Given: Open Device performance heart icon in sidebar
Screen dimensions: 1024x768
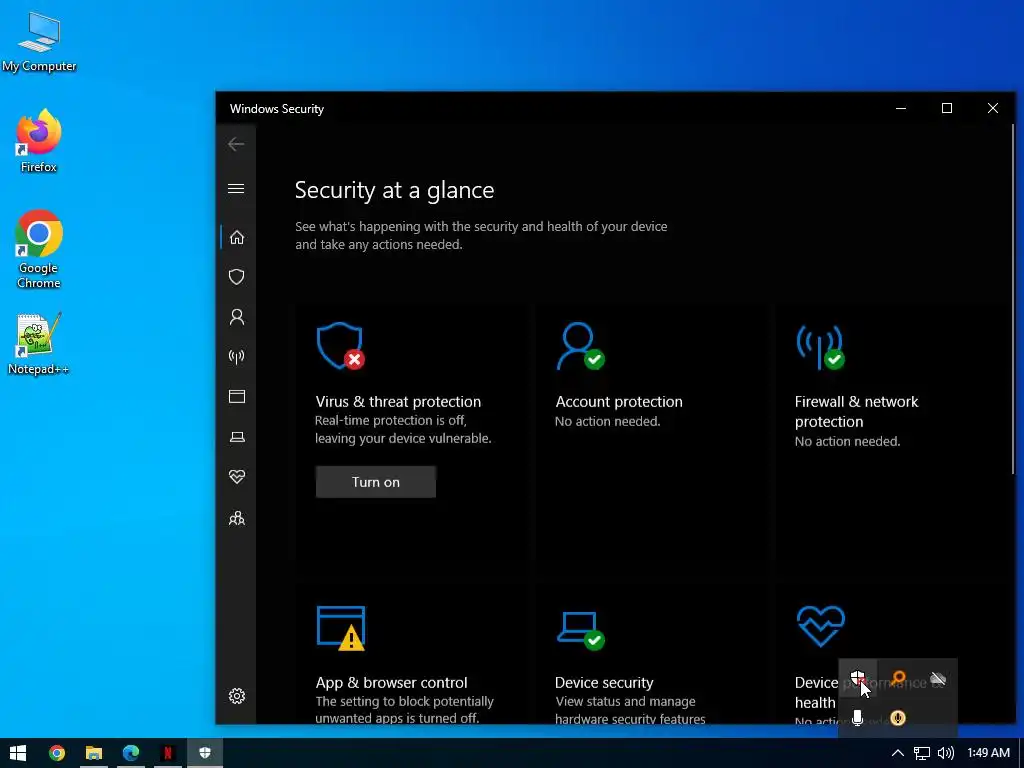Looking at the screenshot, I should click(236, 477).
